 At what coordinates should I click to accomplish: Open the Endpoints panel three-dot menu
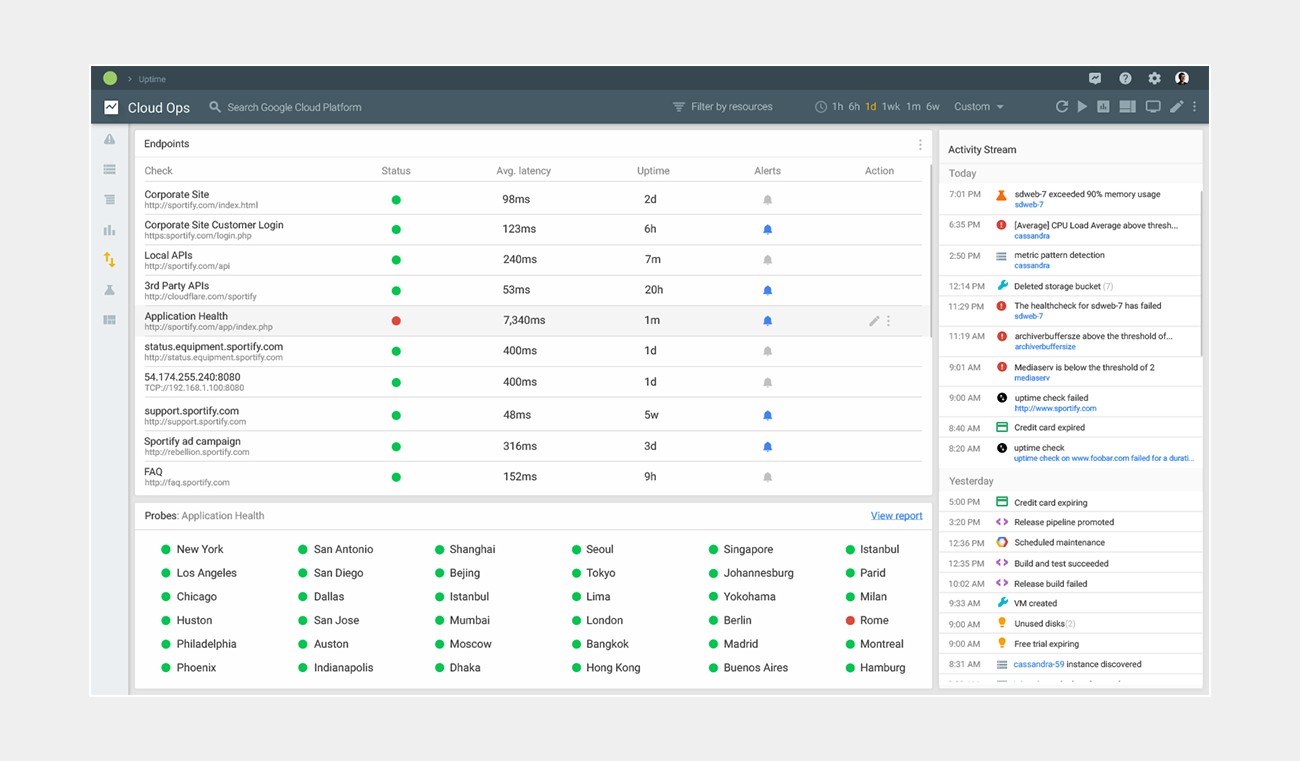[920, 145]
